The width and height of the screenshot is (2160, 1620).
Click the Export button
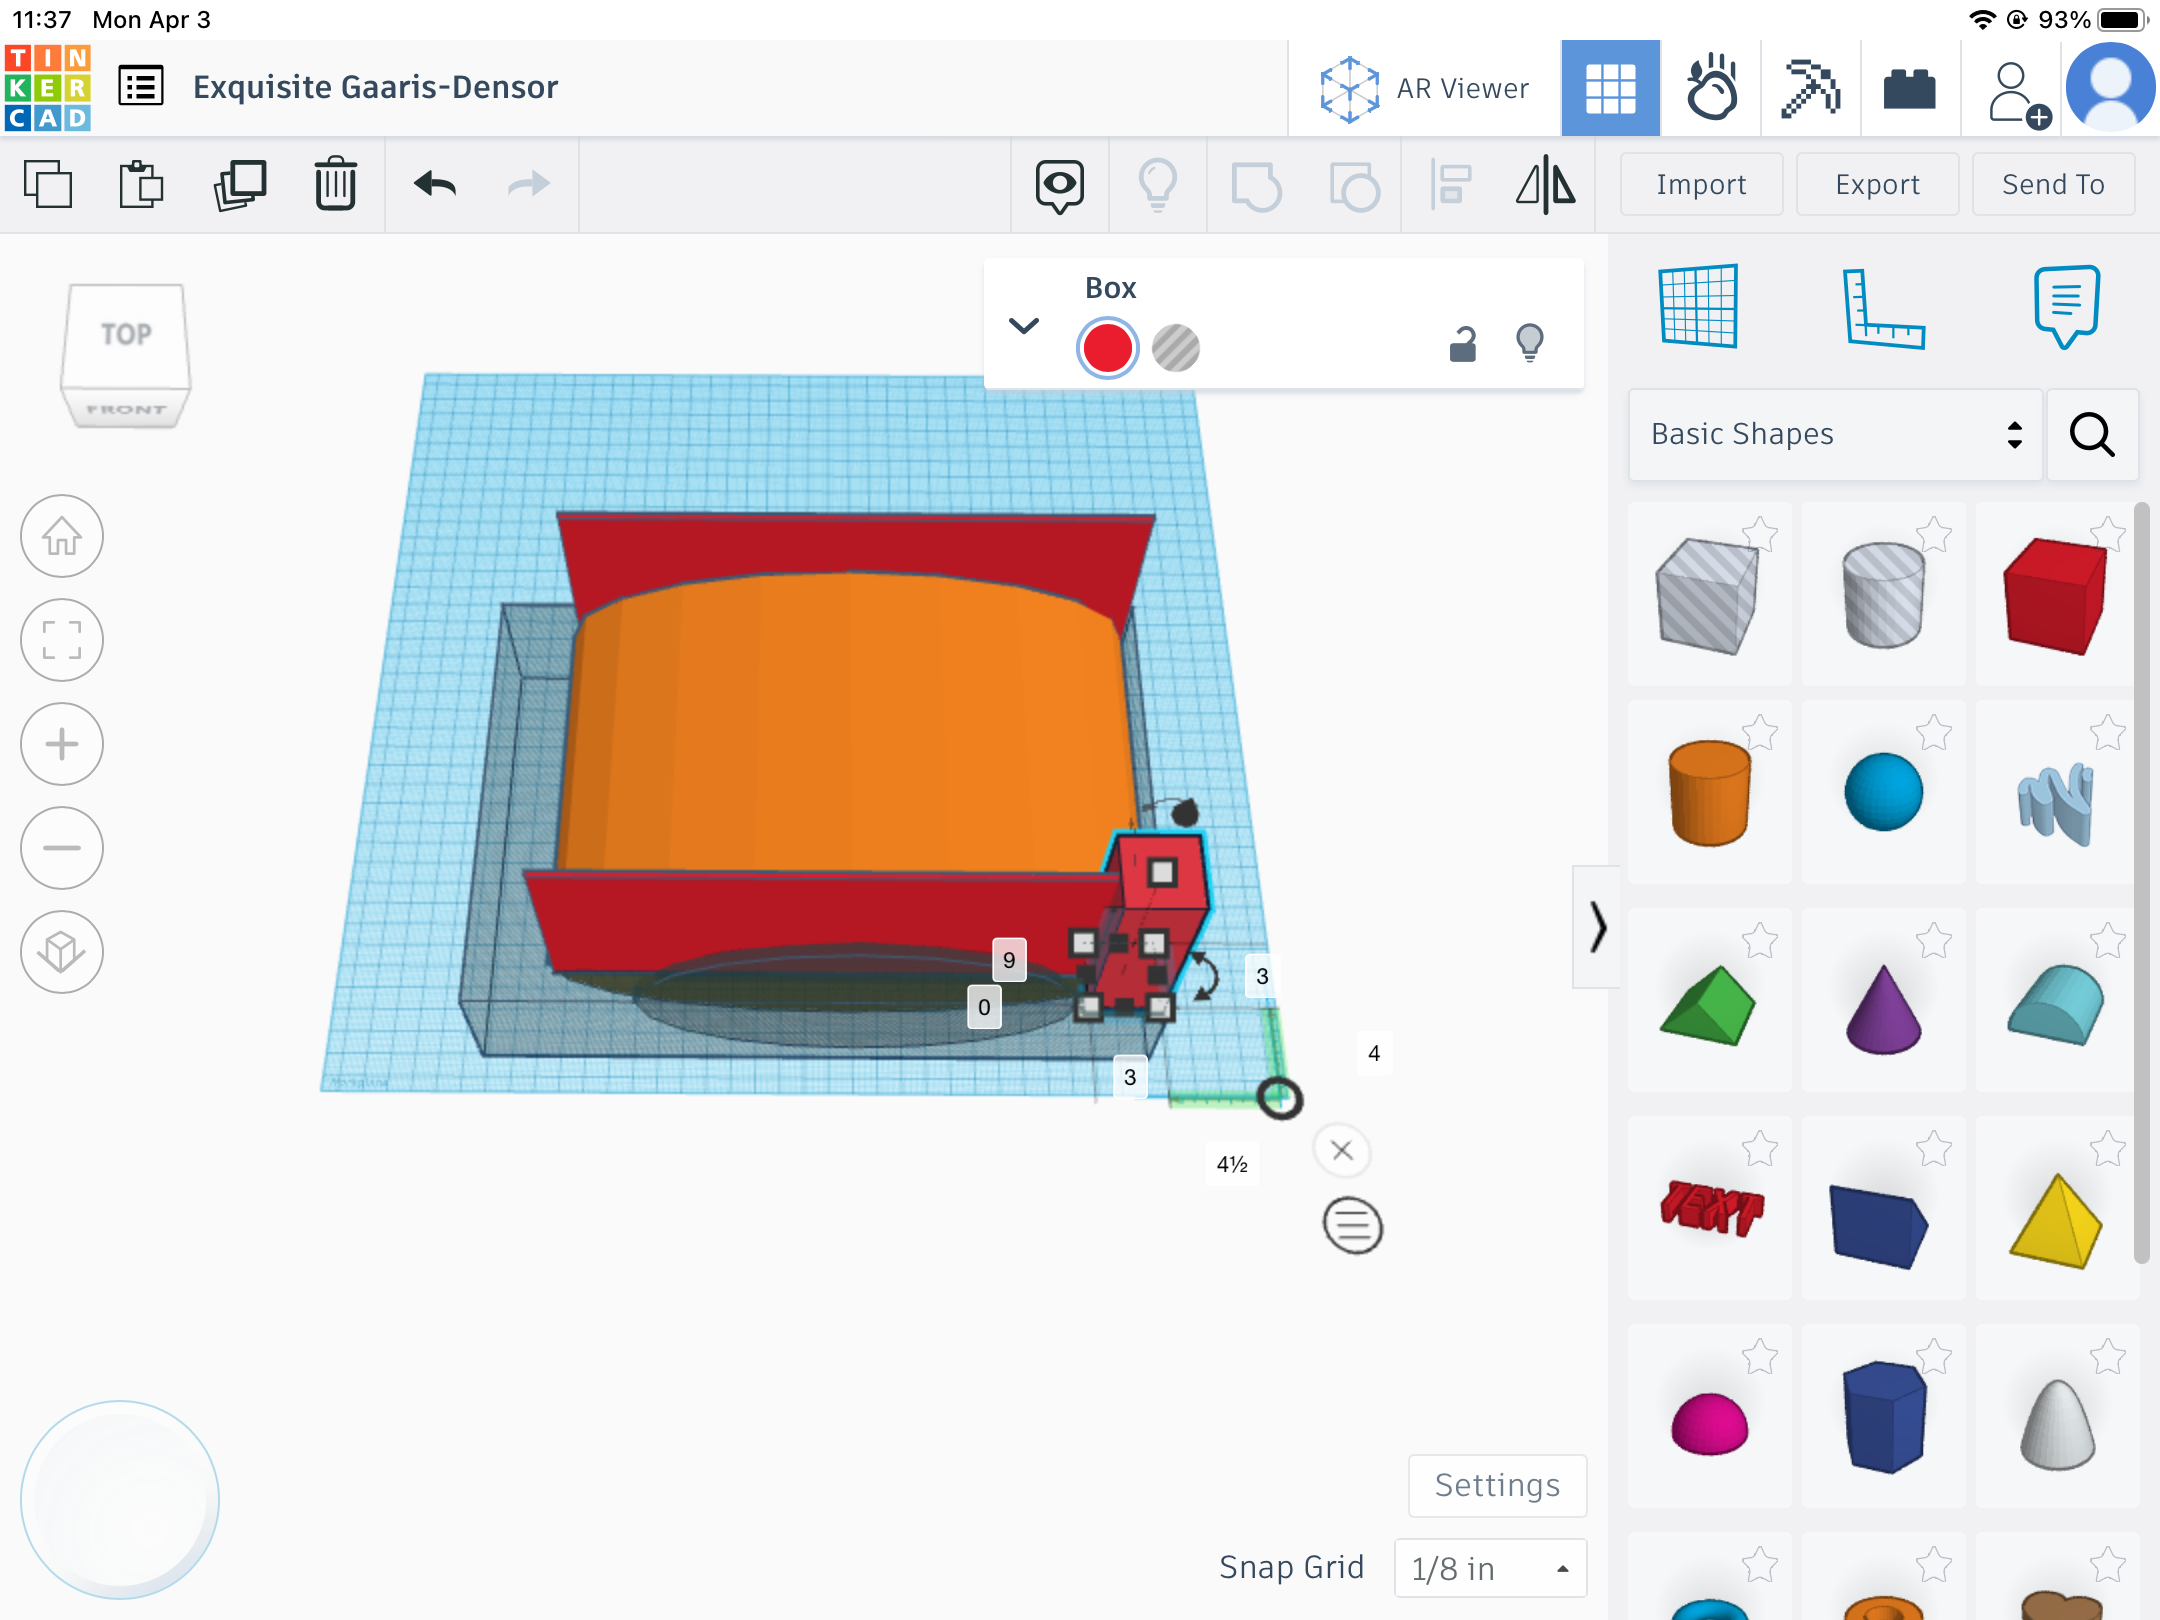pos(1877,184)
